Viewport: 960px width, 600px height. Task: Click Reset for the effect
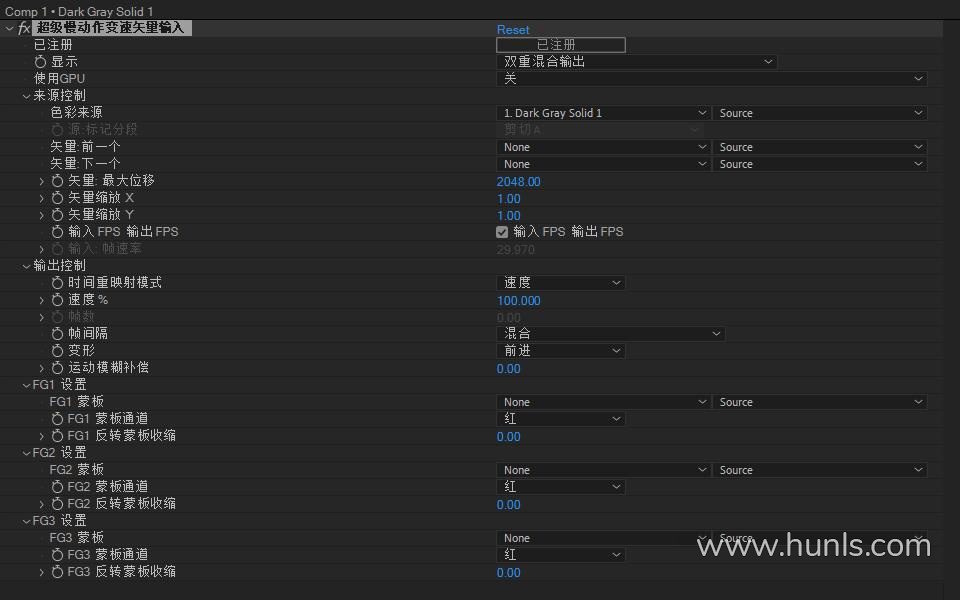[513, 30]
